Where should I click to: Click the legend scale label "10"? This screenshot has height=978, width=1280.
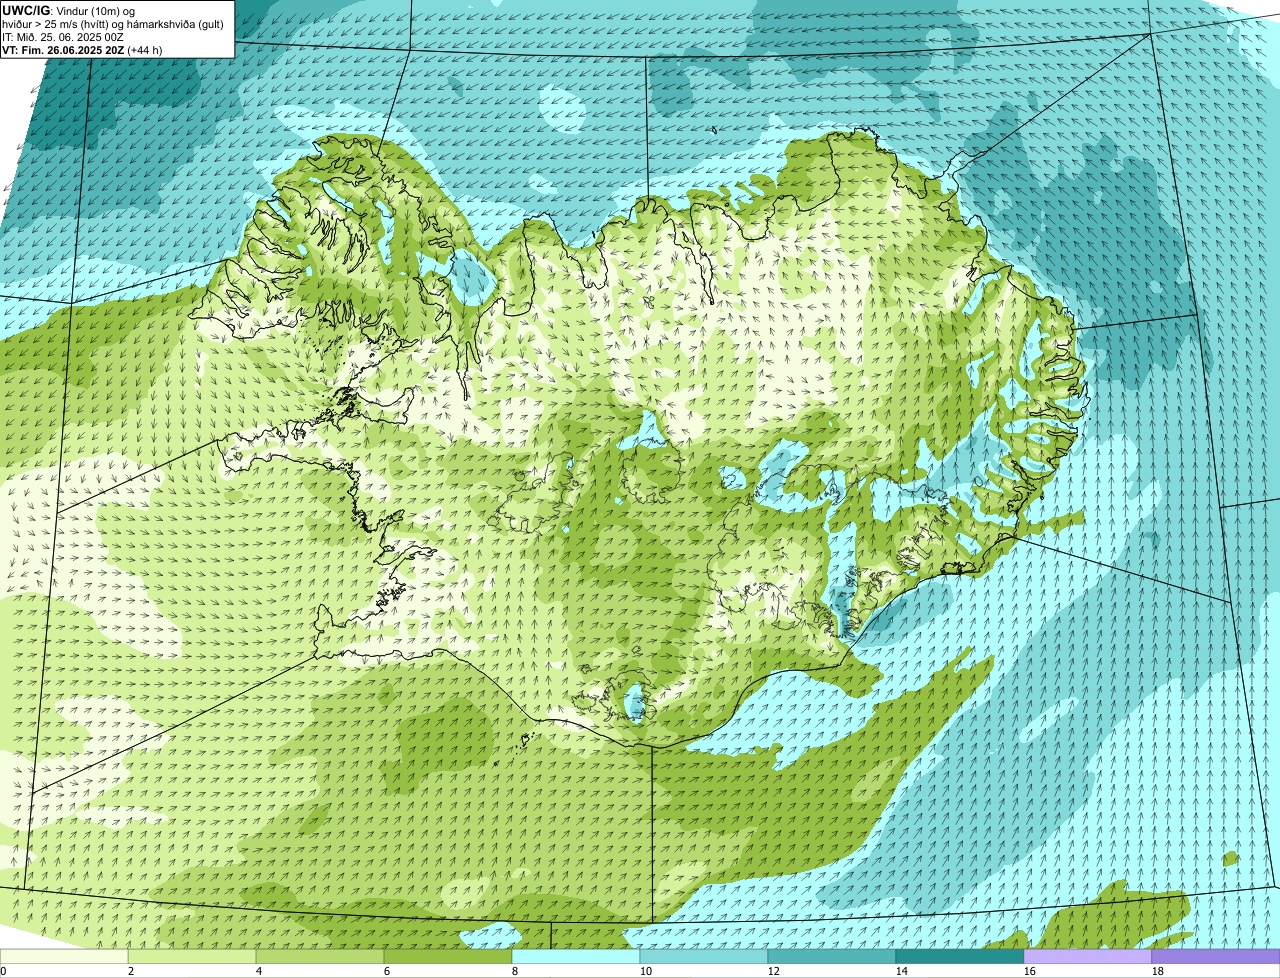click(646, 971)
